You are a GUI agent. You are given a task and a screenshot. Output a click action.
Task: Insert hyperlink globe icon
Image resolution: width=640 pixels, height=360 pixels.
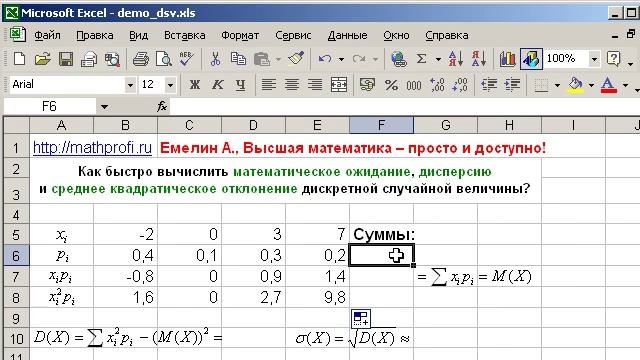tap(398, 59)
